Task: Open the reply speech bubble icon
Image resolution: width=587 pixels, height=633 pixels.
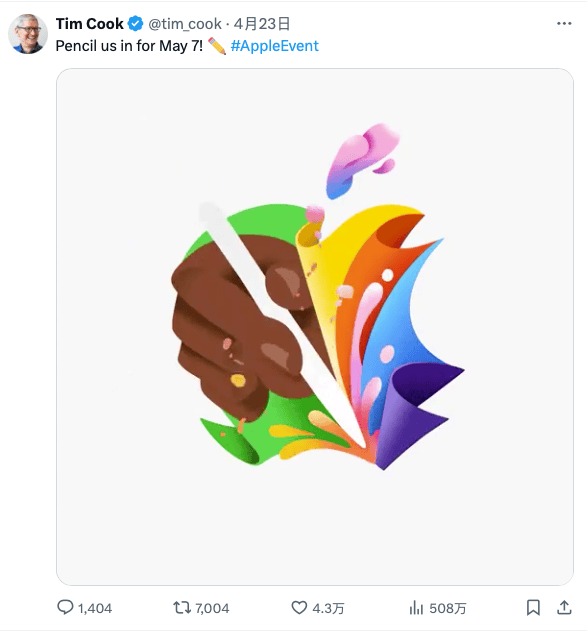Action: tap(65, 607)
